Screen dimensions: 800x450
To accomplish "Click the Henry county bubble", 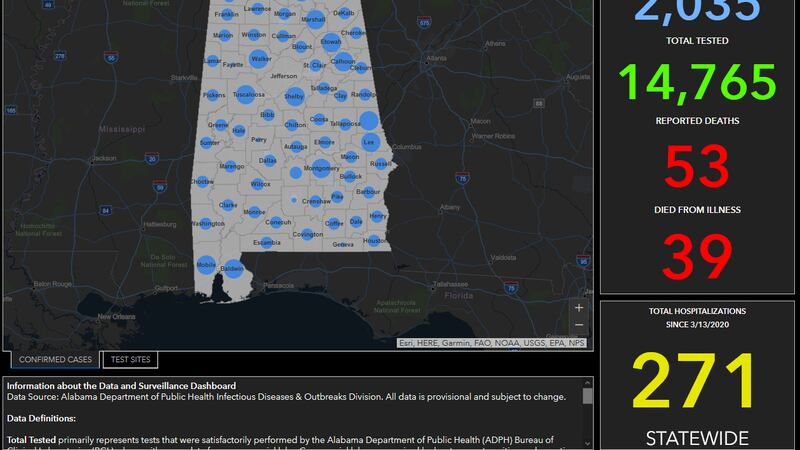I will (x=377, y=216).
